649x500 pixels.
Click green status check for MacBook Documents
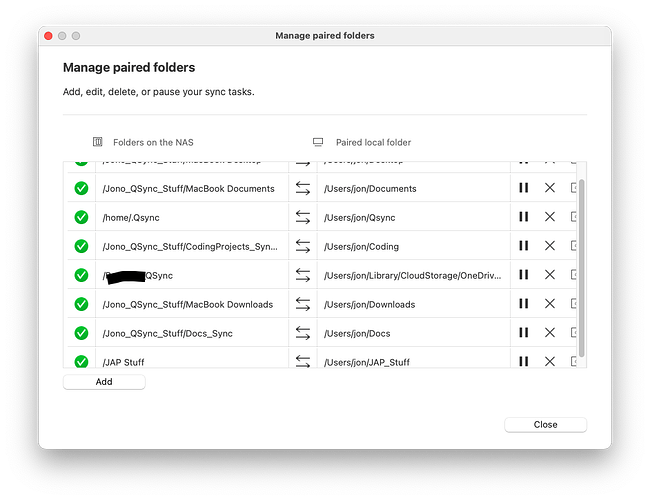pyautogui.click(x=81, y=188)
